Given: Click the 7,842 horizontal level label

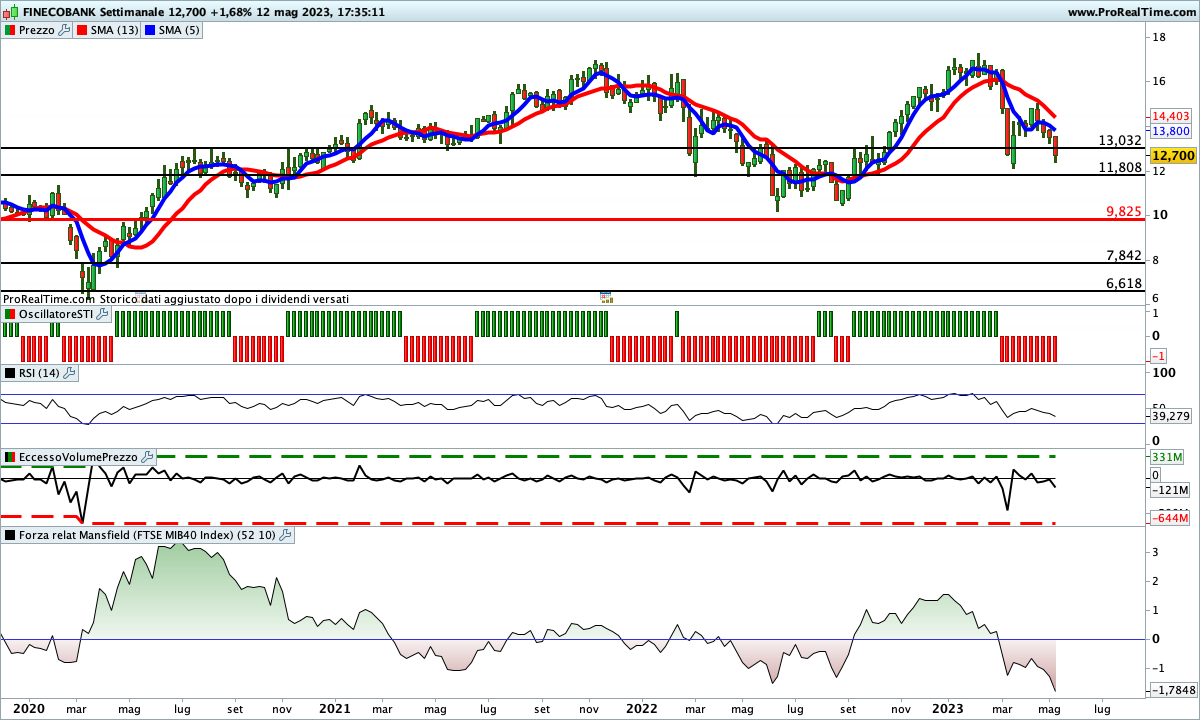Looking at the screenshot, I should [x=1124, y=256].
